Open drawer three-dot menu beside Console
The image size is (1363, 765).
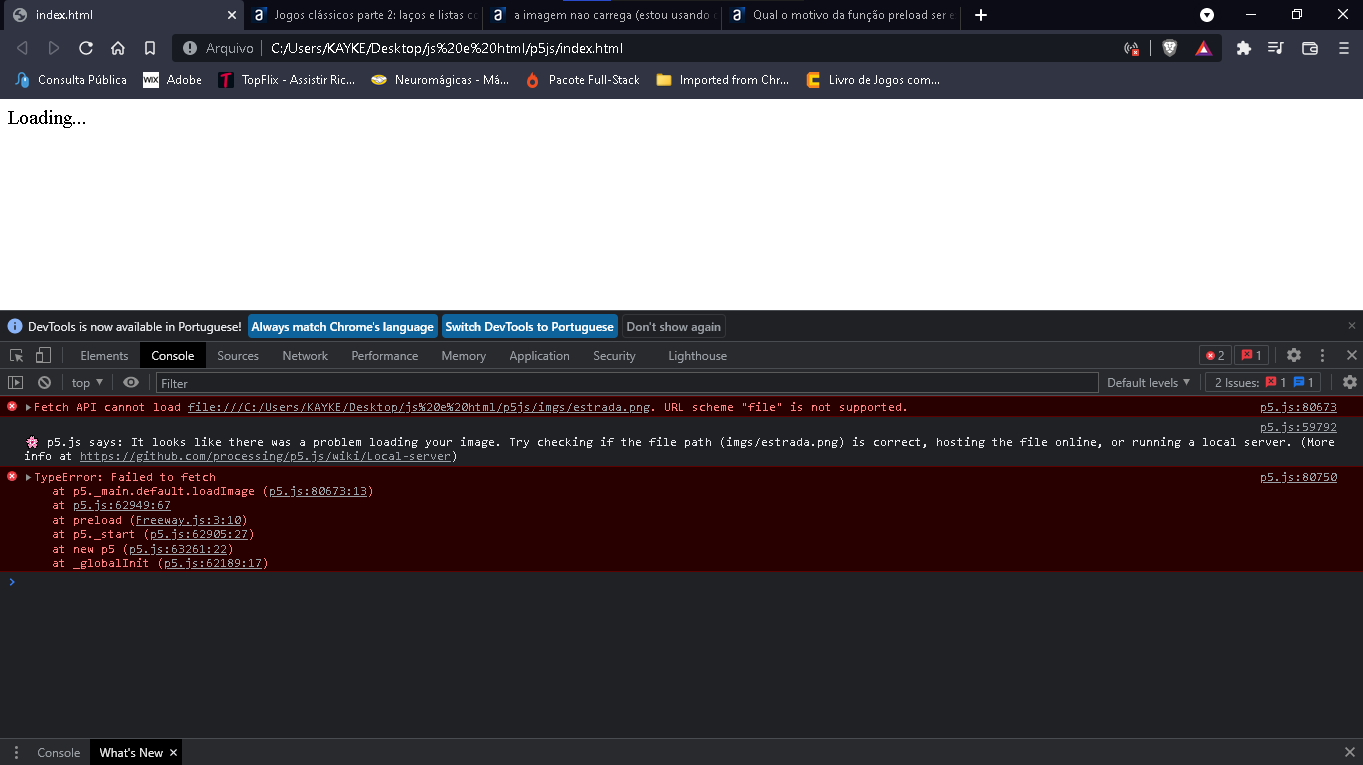[16, 753]
